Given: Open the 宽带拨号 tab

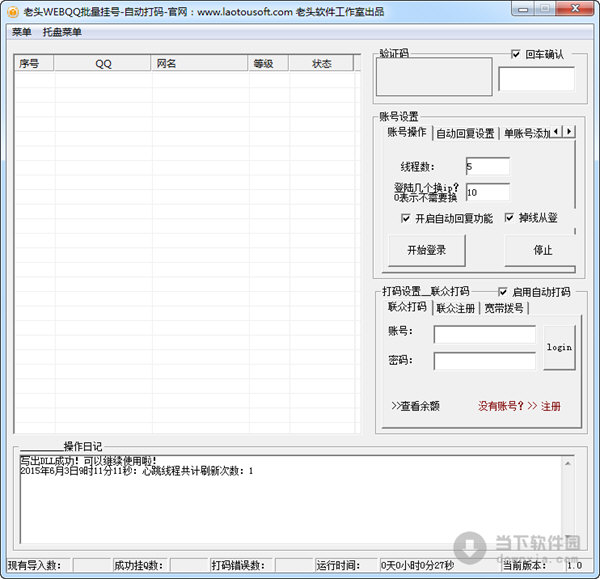Looking at the screenshot, I should [x=504, y=308].
